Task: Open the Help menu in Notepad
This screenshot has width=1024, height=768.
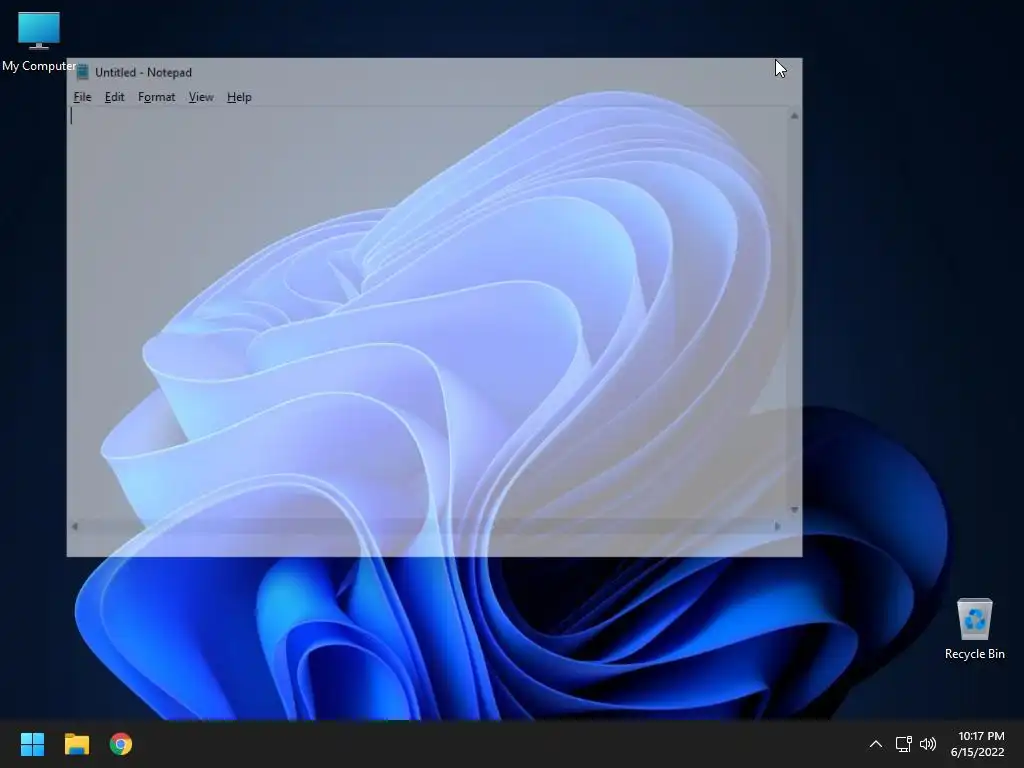Action: click(x=239, y=97)
